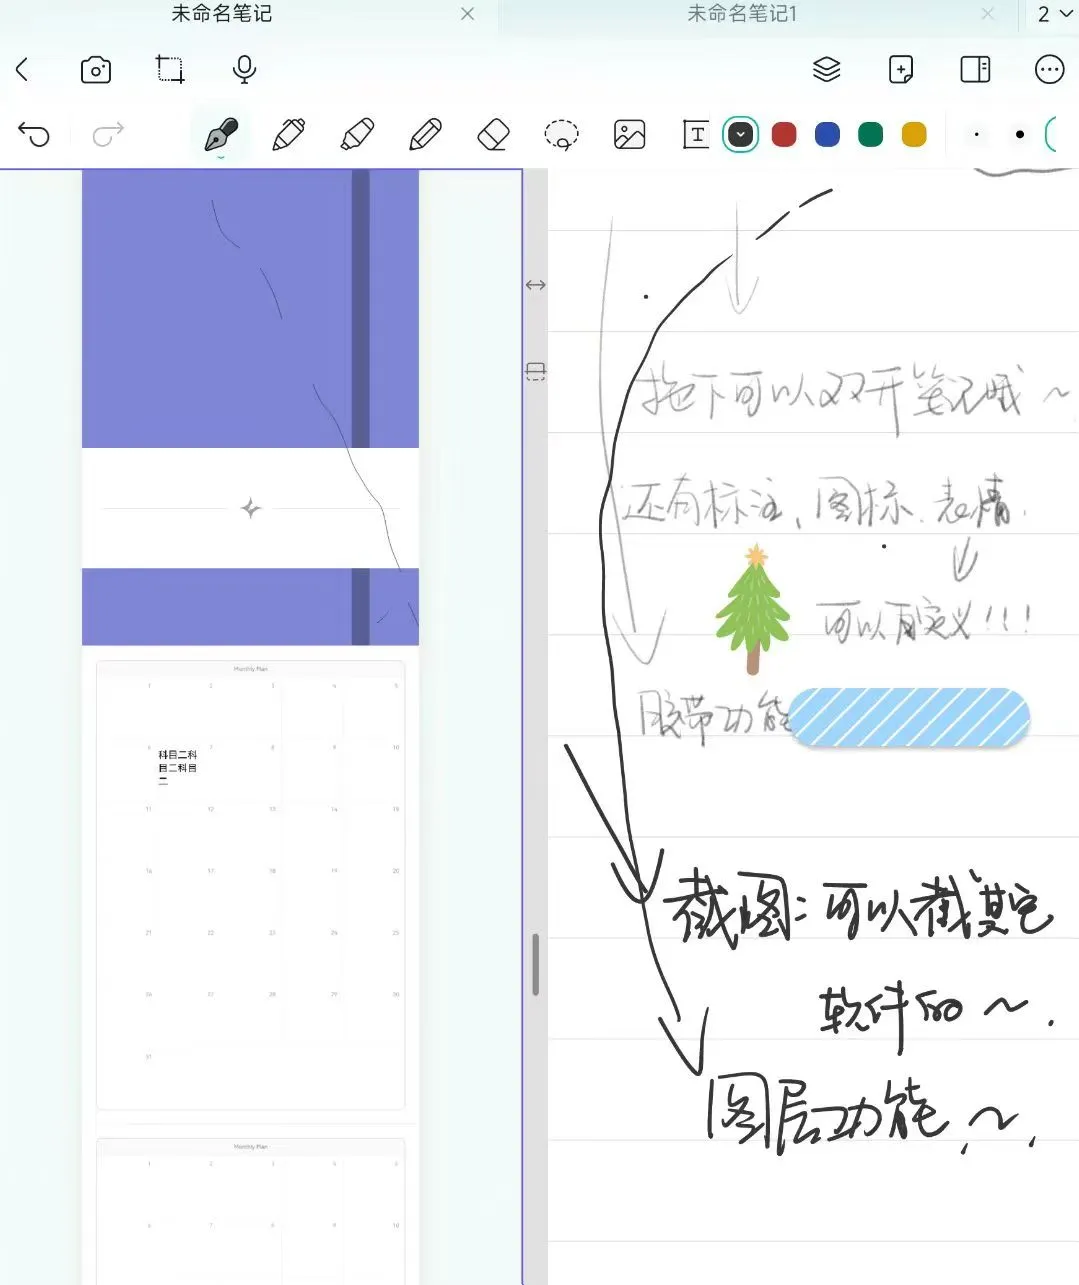Select the red ink color swatch

click(x=783, y=133)
